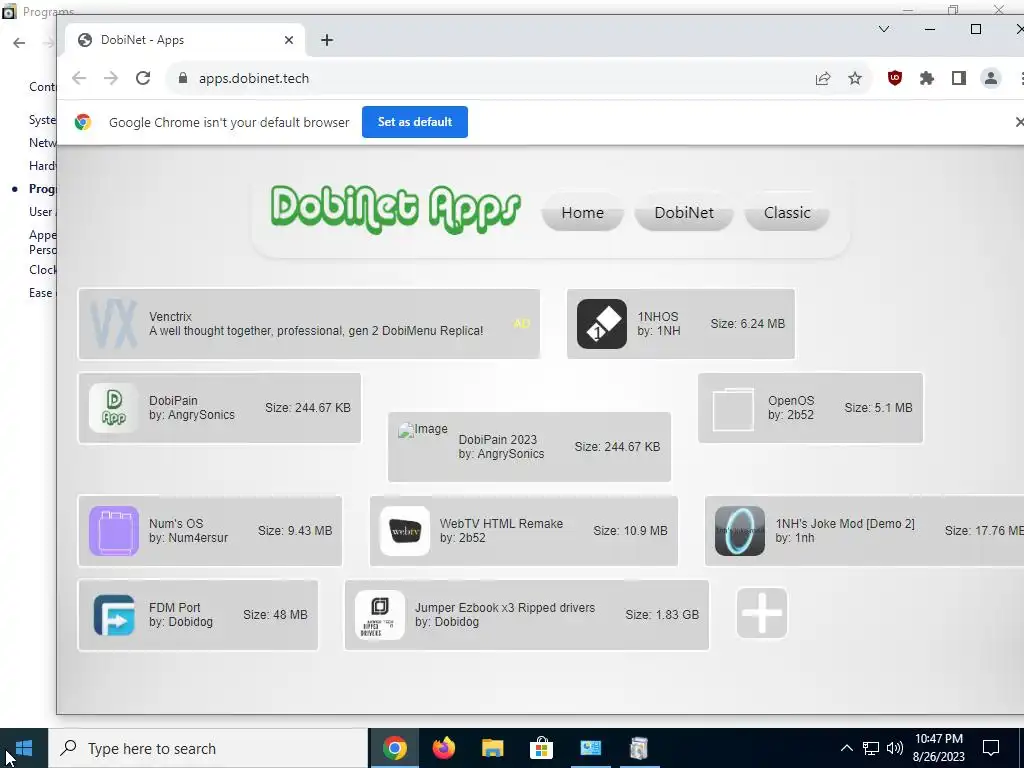Open the uBlock Origin extension
The width and height of the screenshot is (1024, 768).
pos(895,78)
